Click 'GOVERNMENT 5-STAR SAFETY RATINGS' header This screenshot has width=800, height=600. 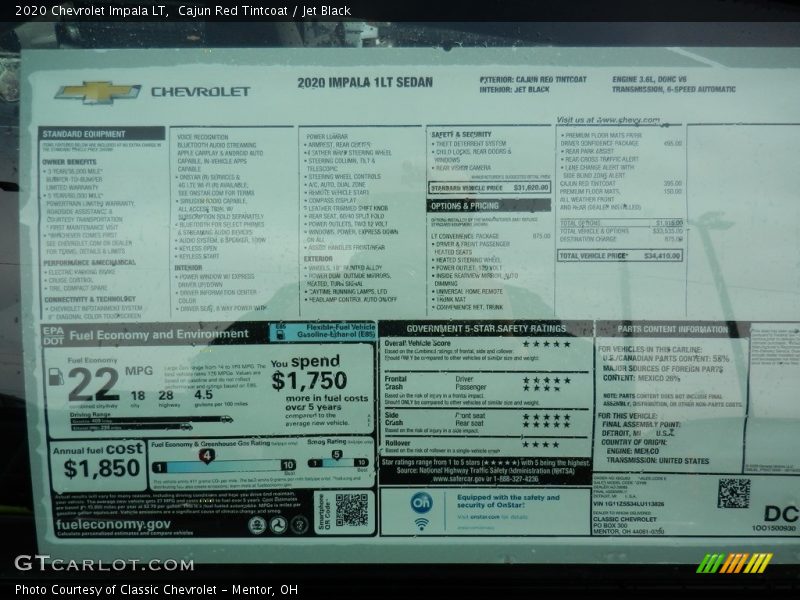[x=486, y=329]
